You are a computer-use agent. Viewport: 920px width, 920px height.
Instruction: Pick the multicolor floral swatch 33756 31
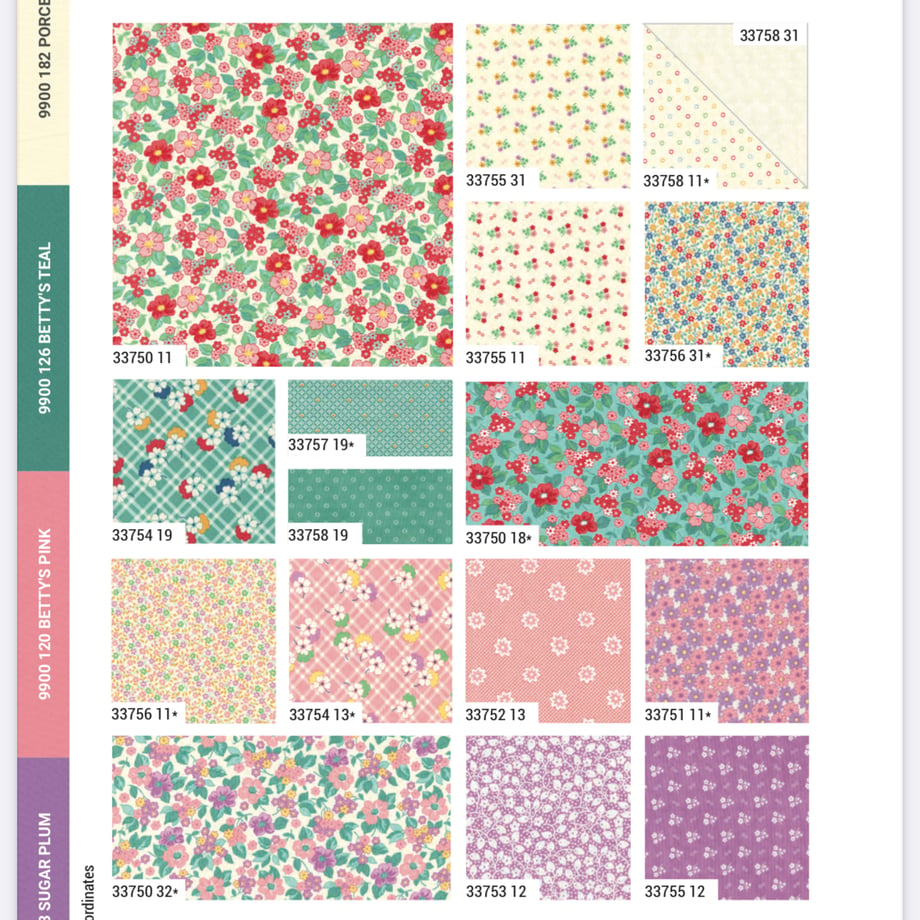coord(726,284)
